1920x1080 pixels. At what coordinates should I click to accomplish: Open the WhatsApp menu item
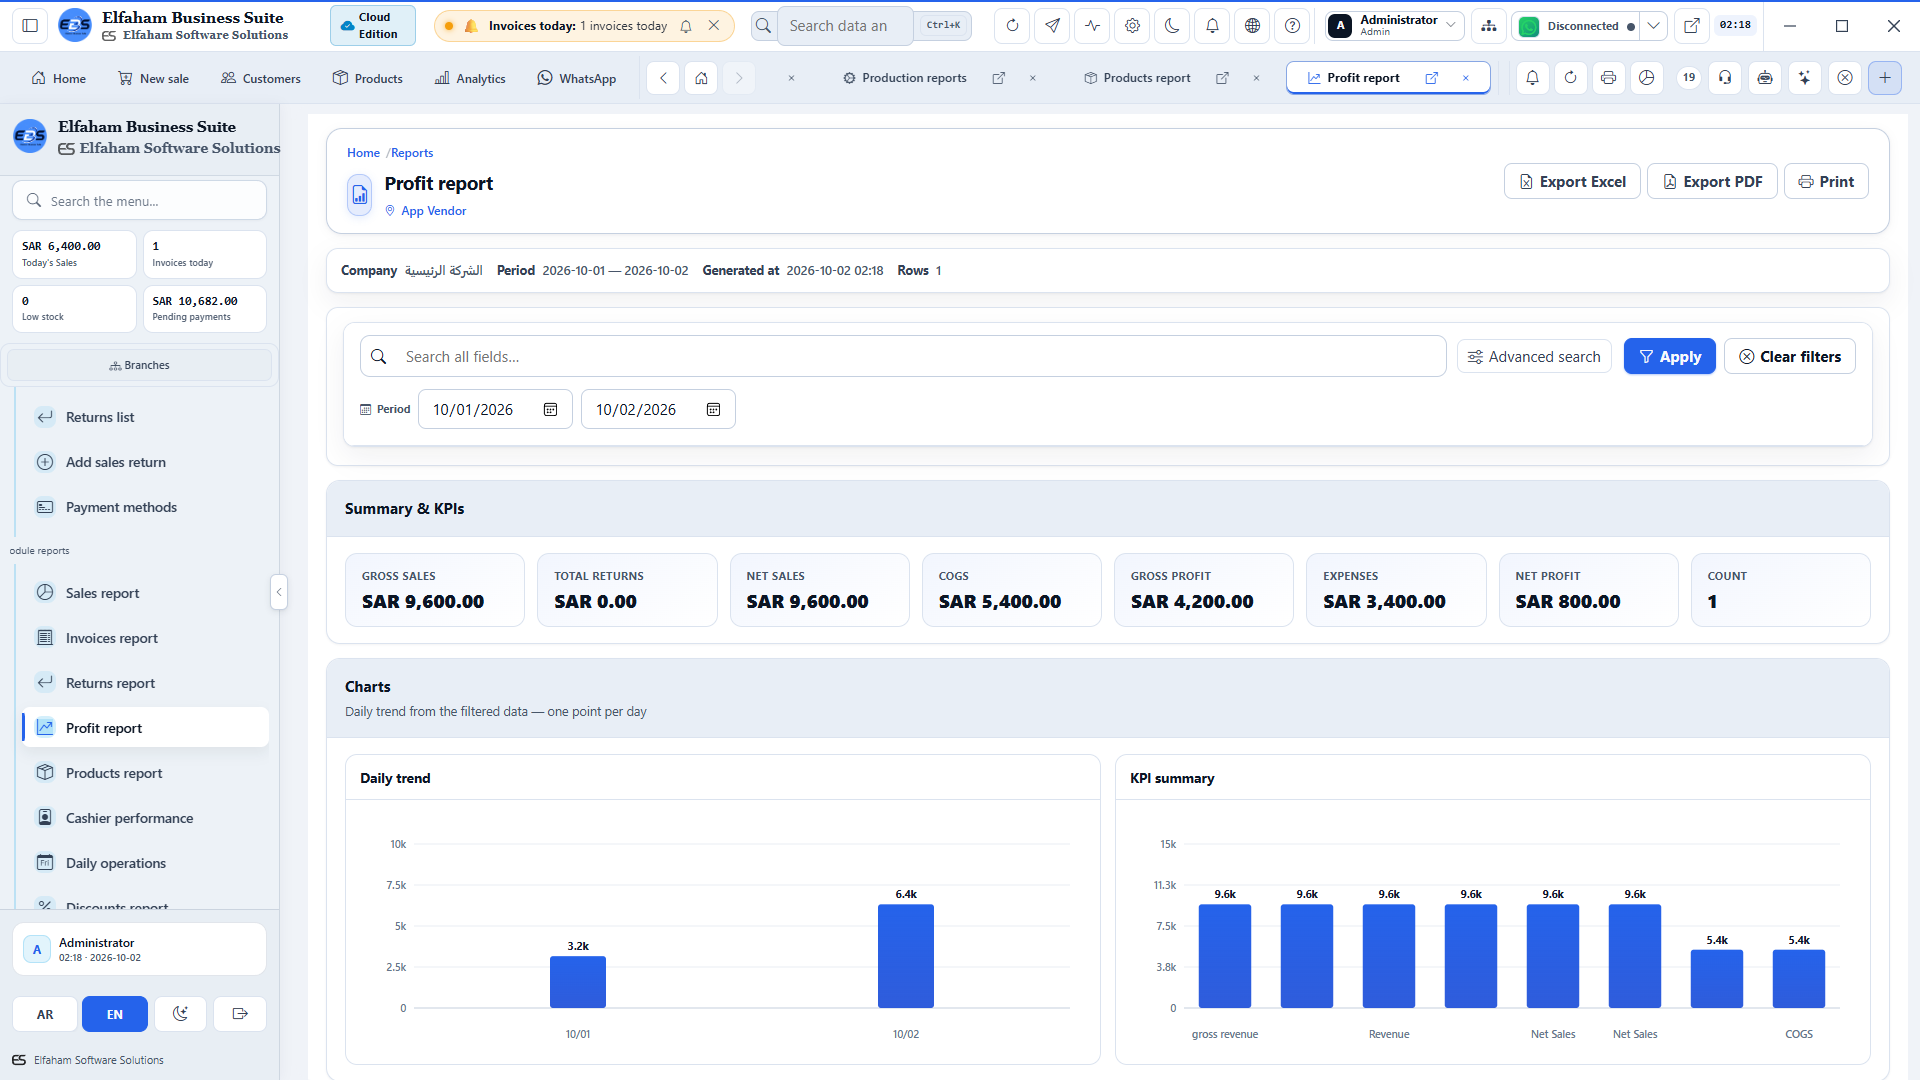coord(576,78)
